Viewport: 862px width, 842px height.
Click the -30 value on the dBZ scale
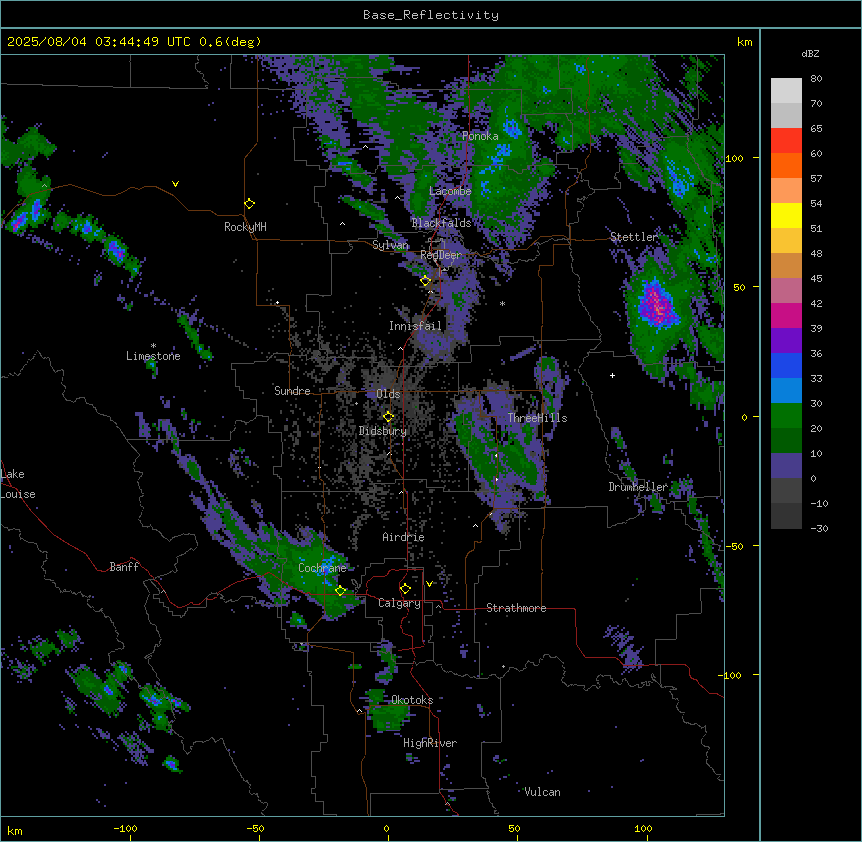[x=819, y=529]
